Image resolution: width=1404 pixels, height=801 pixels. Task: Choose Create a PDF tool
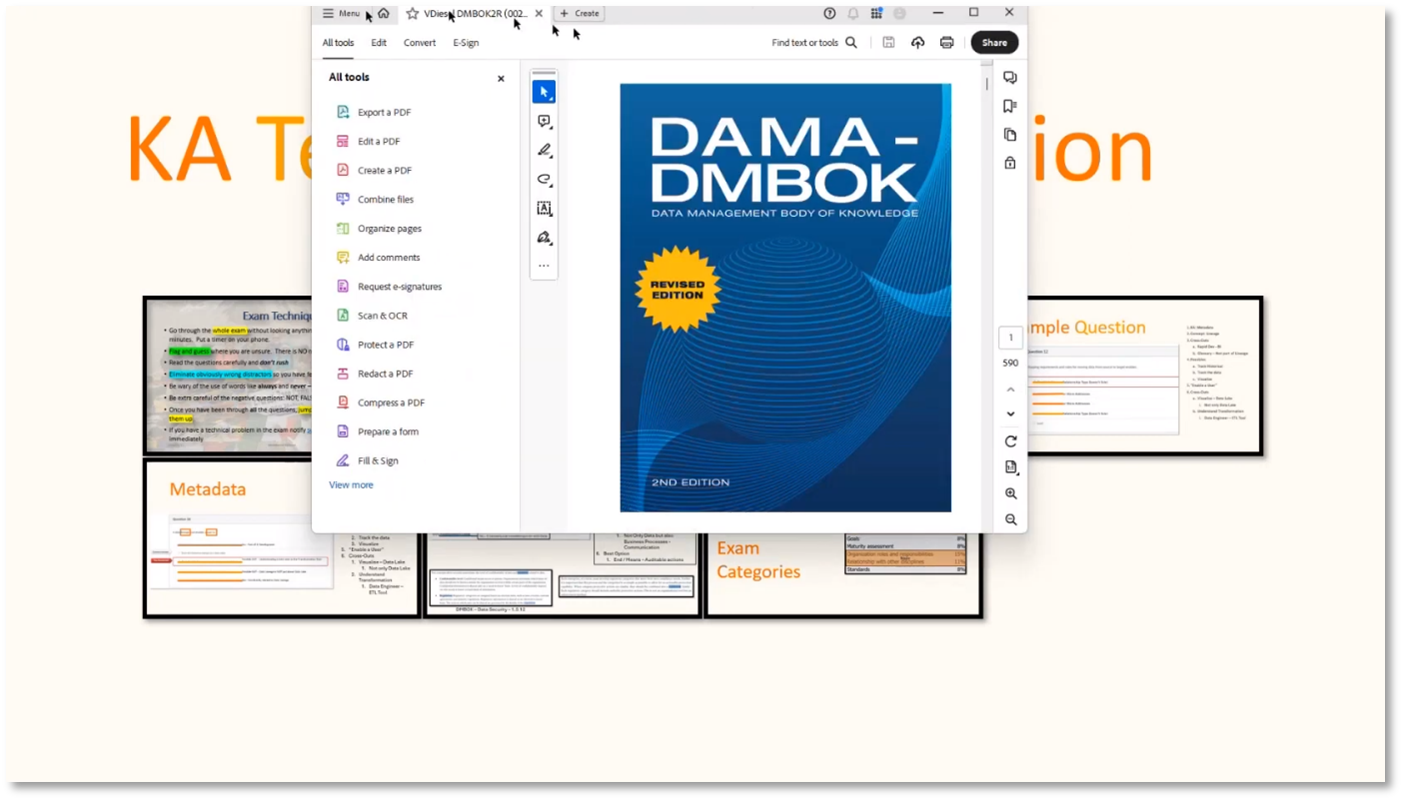[374, 170]
